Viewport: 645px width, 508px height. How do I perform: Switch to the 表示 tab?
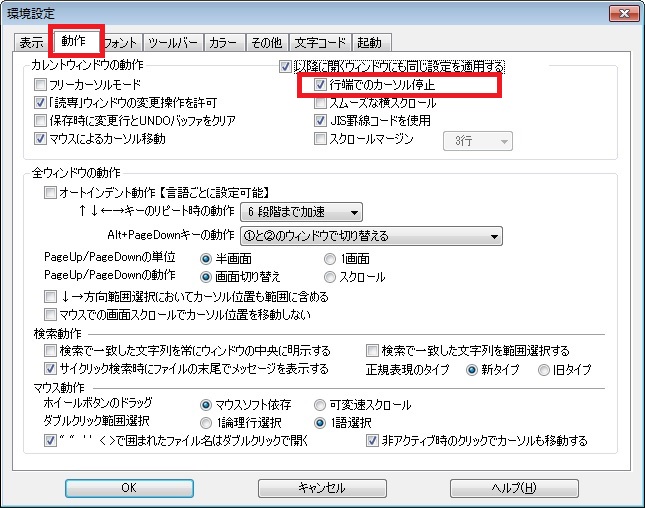coord(31,43)
